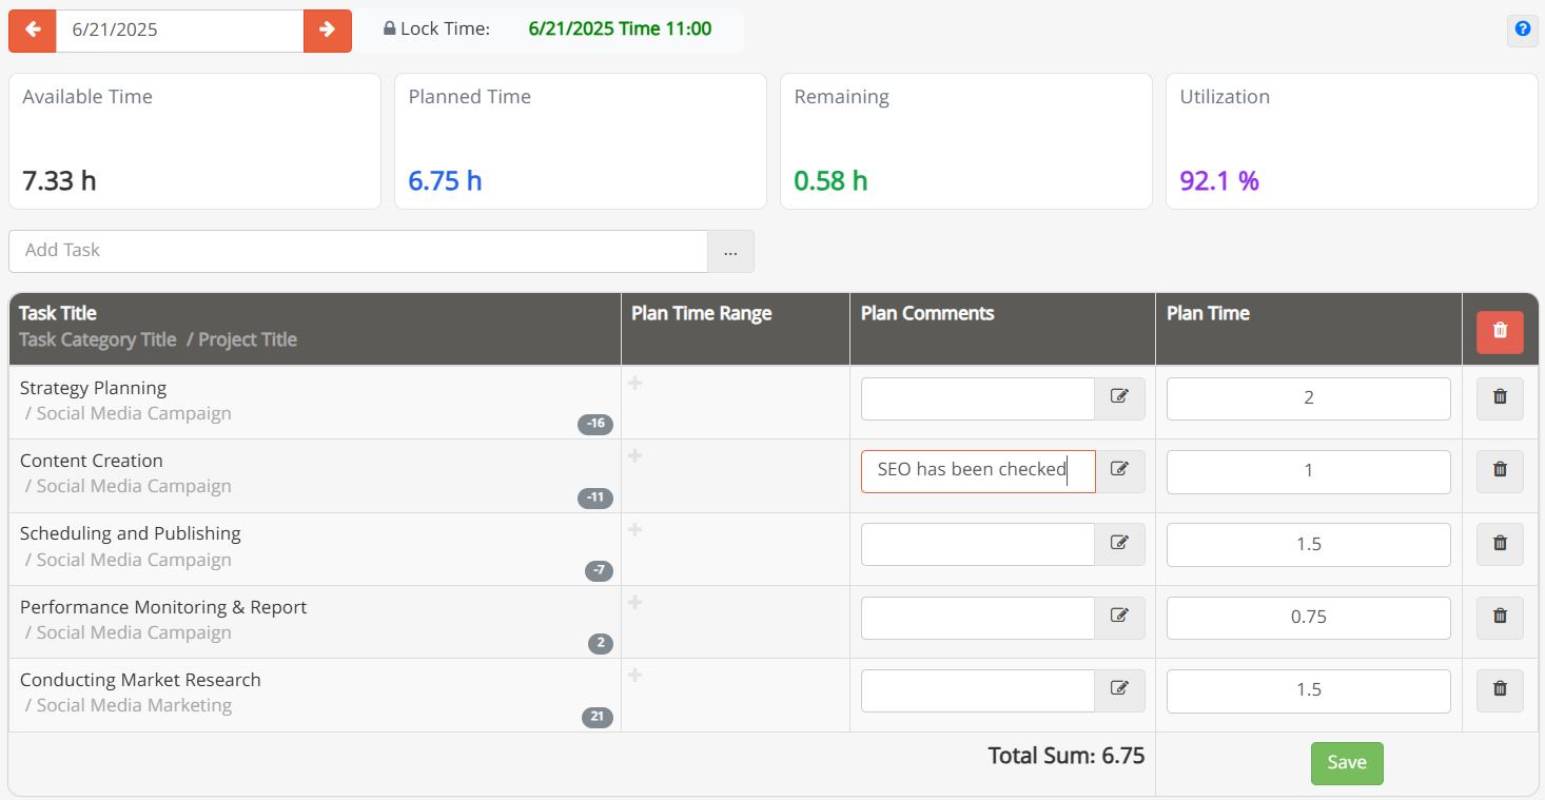The height and width of the screenshot is (800, 1545).
Task: Open task browser ellipsis button
Action: click(730, 252)
